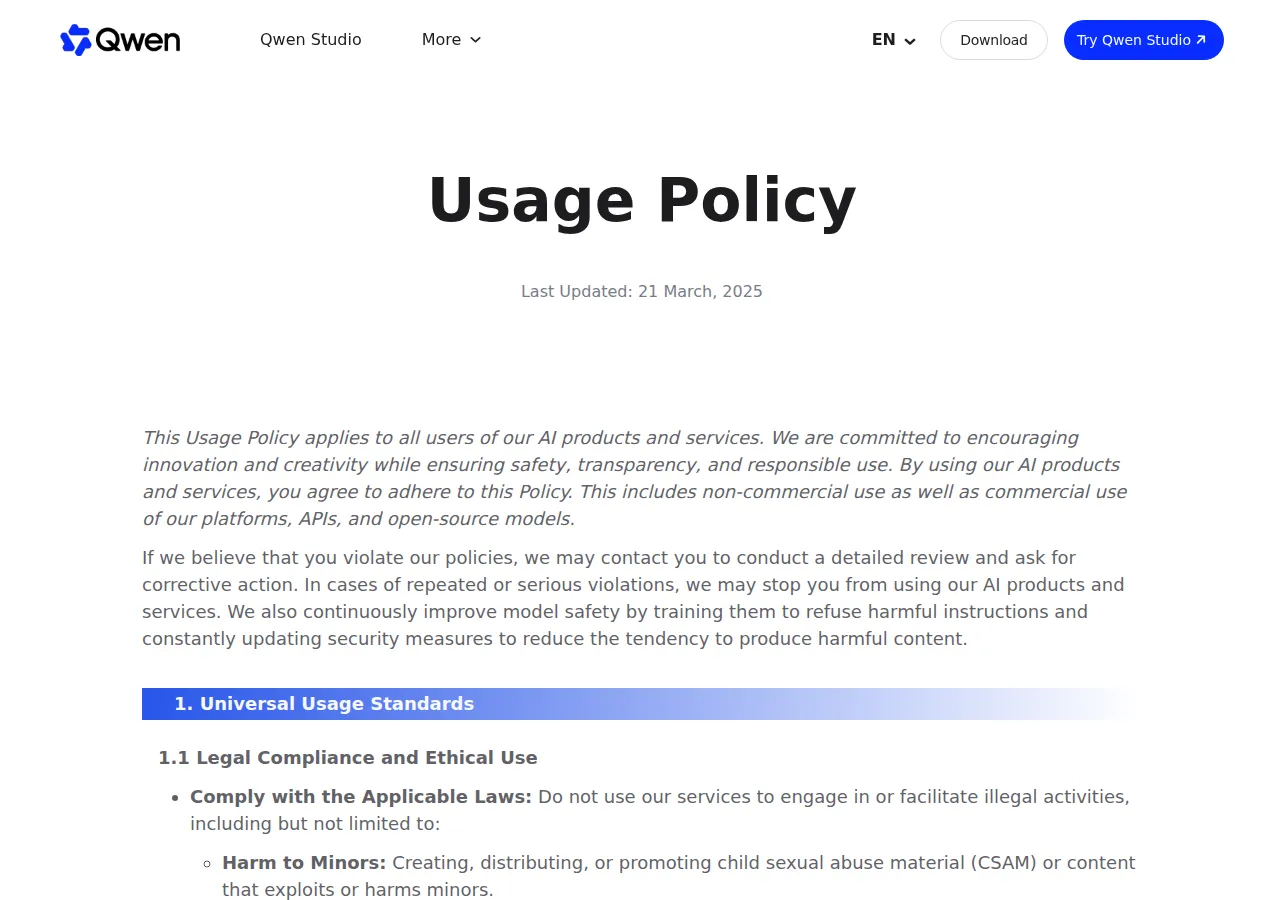Viewport: 1284px width, 900px height.
Task: Open the More navigation menu
Action: [451, 40]
